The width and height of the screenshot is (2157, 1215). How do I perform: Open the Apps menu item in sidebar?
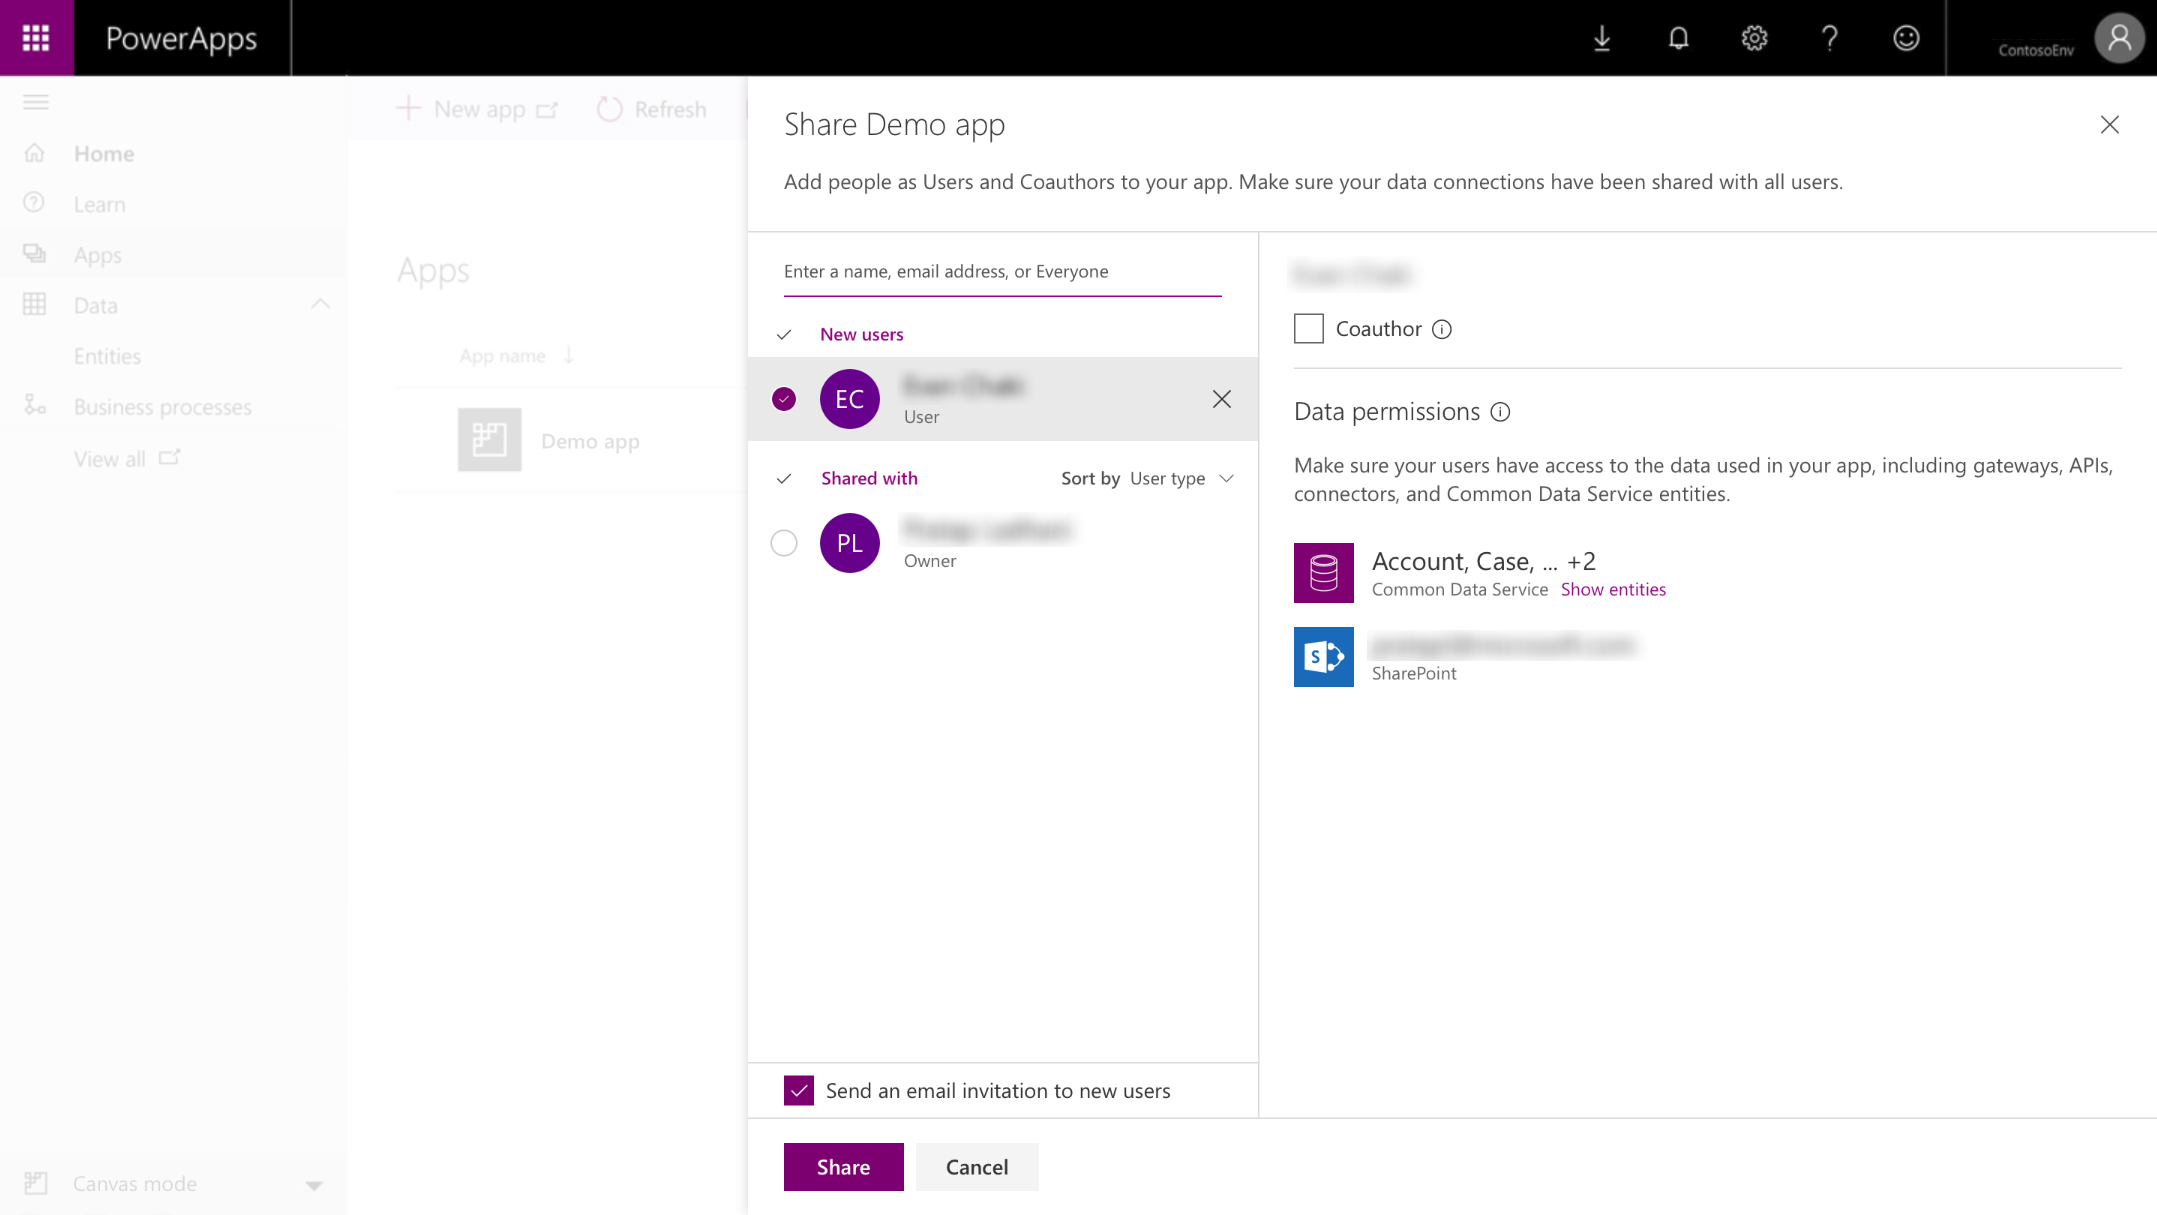coord(98,253)
